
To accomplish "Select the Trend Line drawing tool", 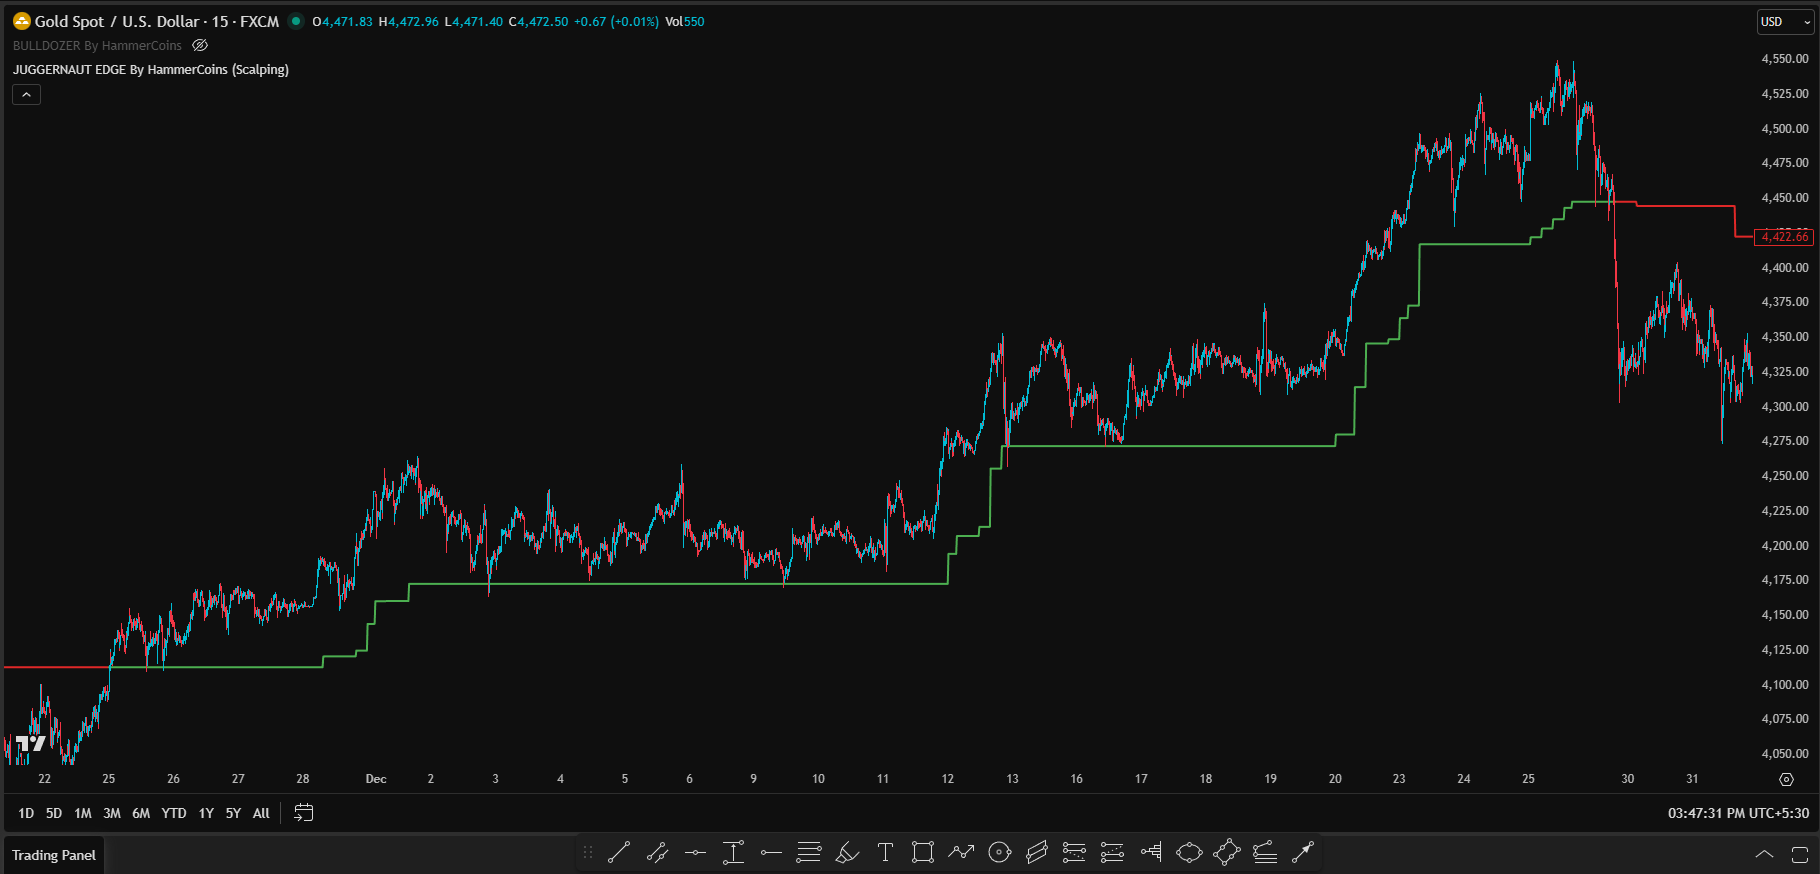I will 619,852.
